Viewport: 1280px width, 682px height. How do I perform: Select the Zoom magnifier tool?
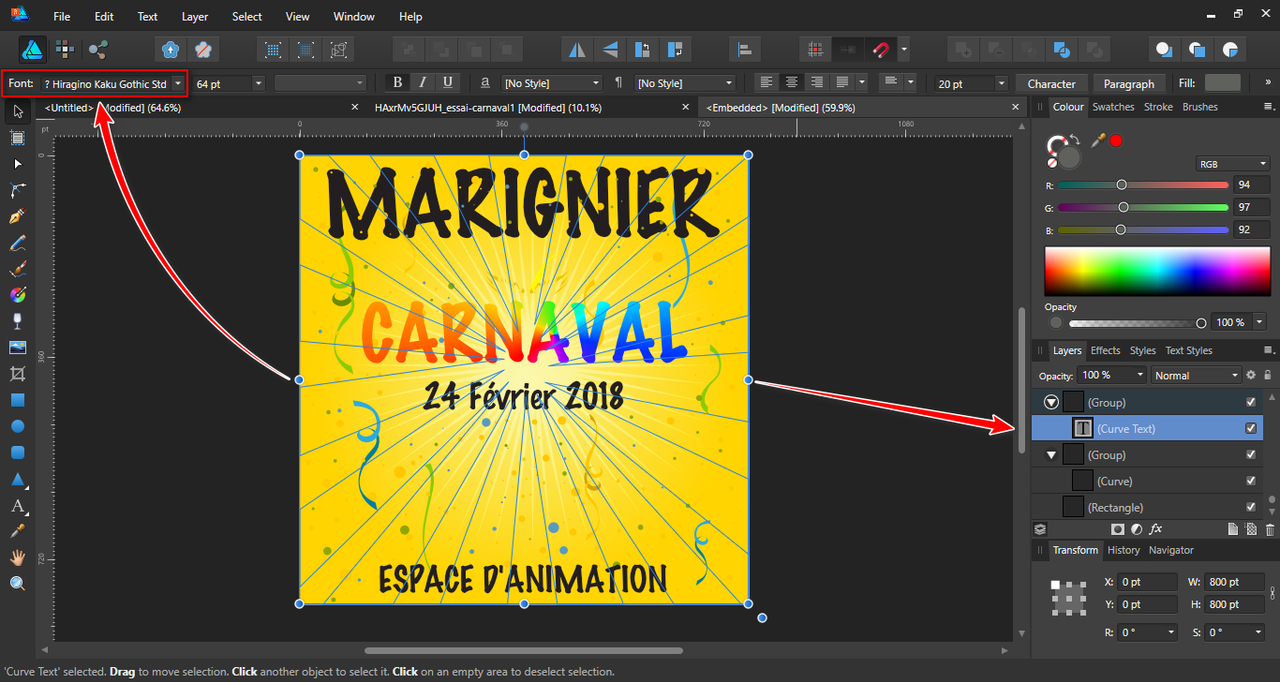point(17,583)
